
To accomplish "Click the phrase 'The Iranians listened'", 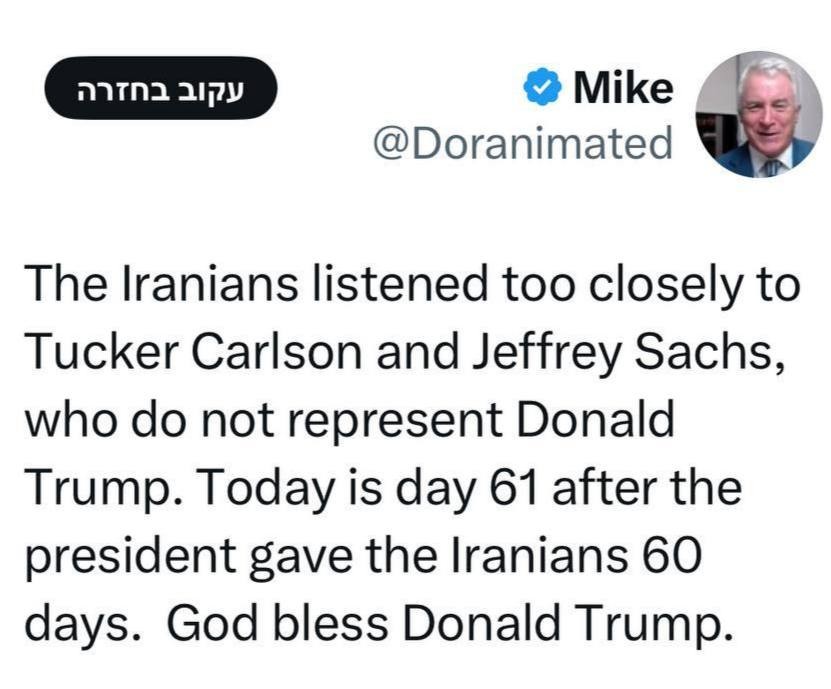I will [x=255, y=284].
